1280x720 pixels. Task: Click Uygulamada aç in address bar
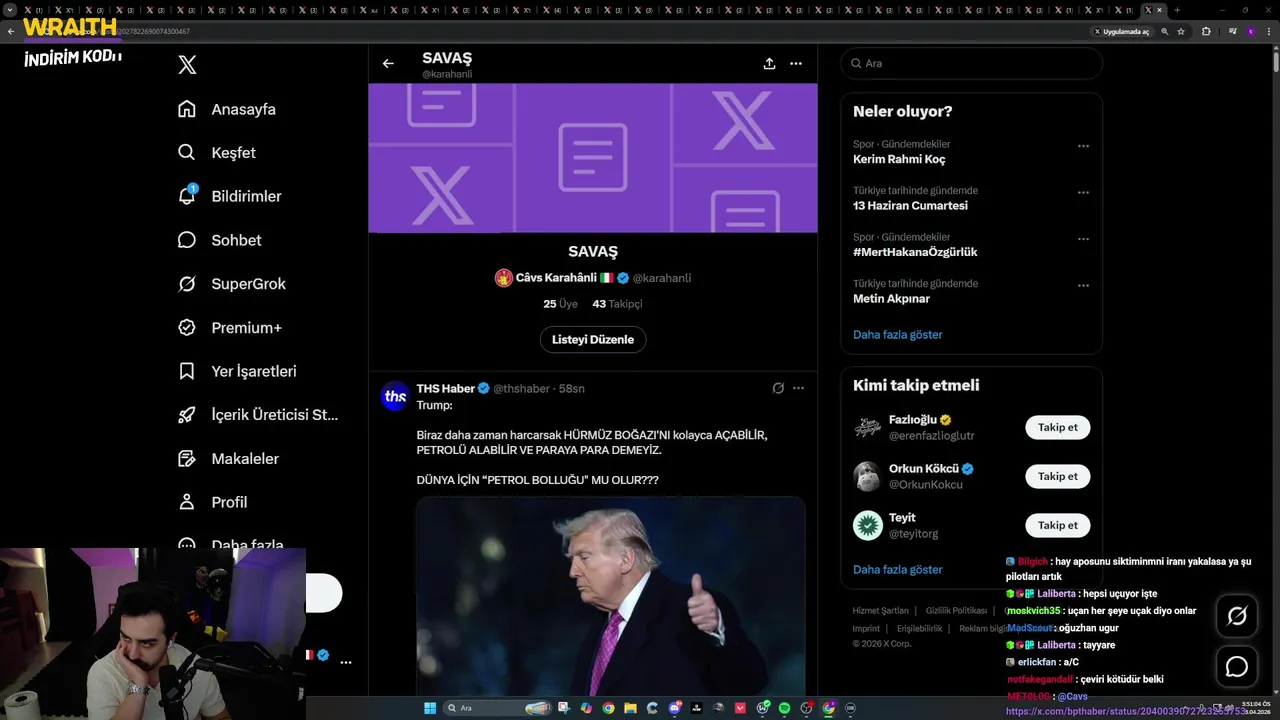[x=1122, y=32]
